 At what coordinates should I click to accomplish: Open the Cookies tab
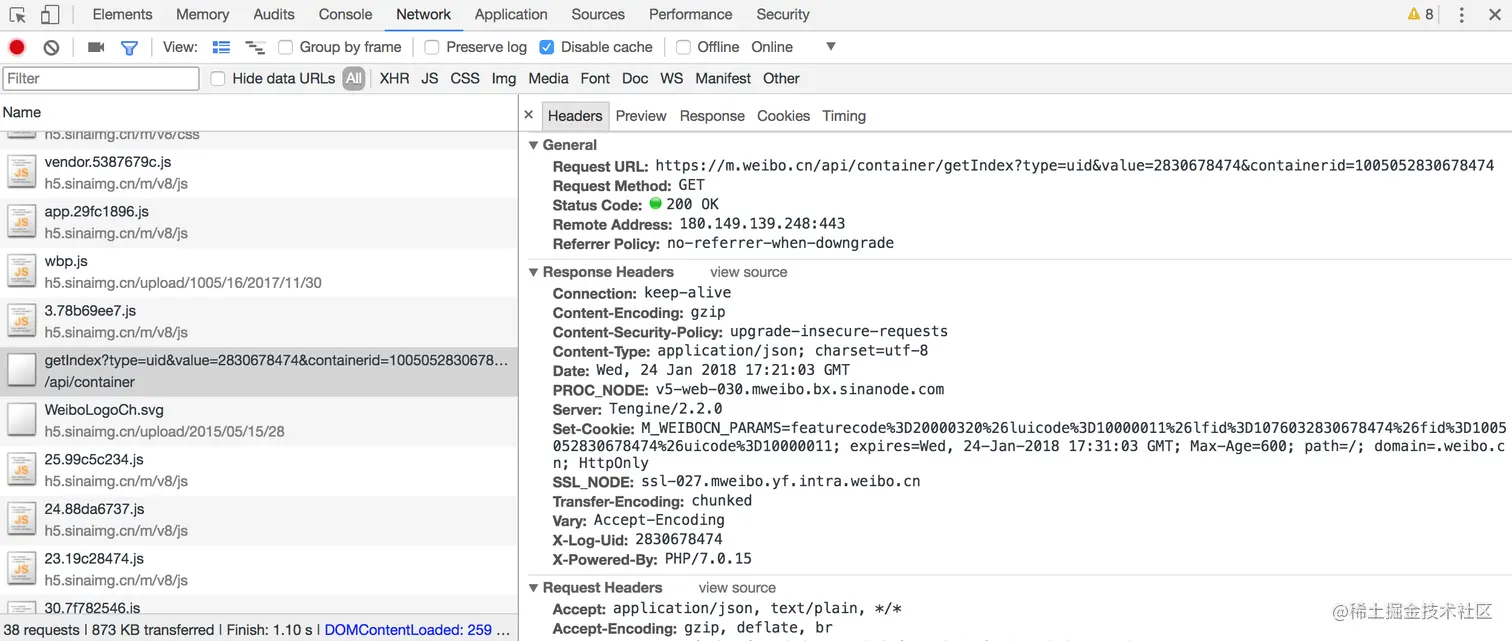click(783, 116)
